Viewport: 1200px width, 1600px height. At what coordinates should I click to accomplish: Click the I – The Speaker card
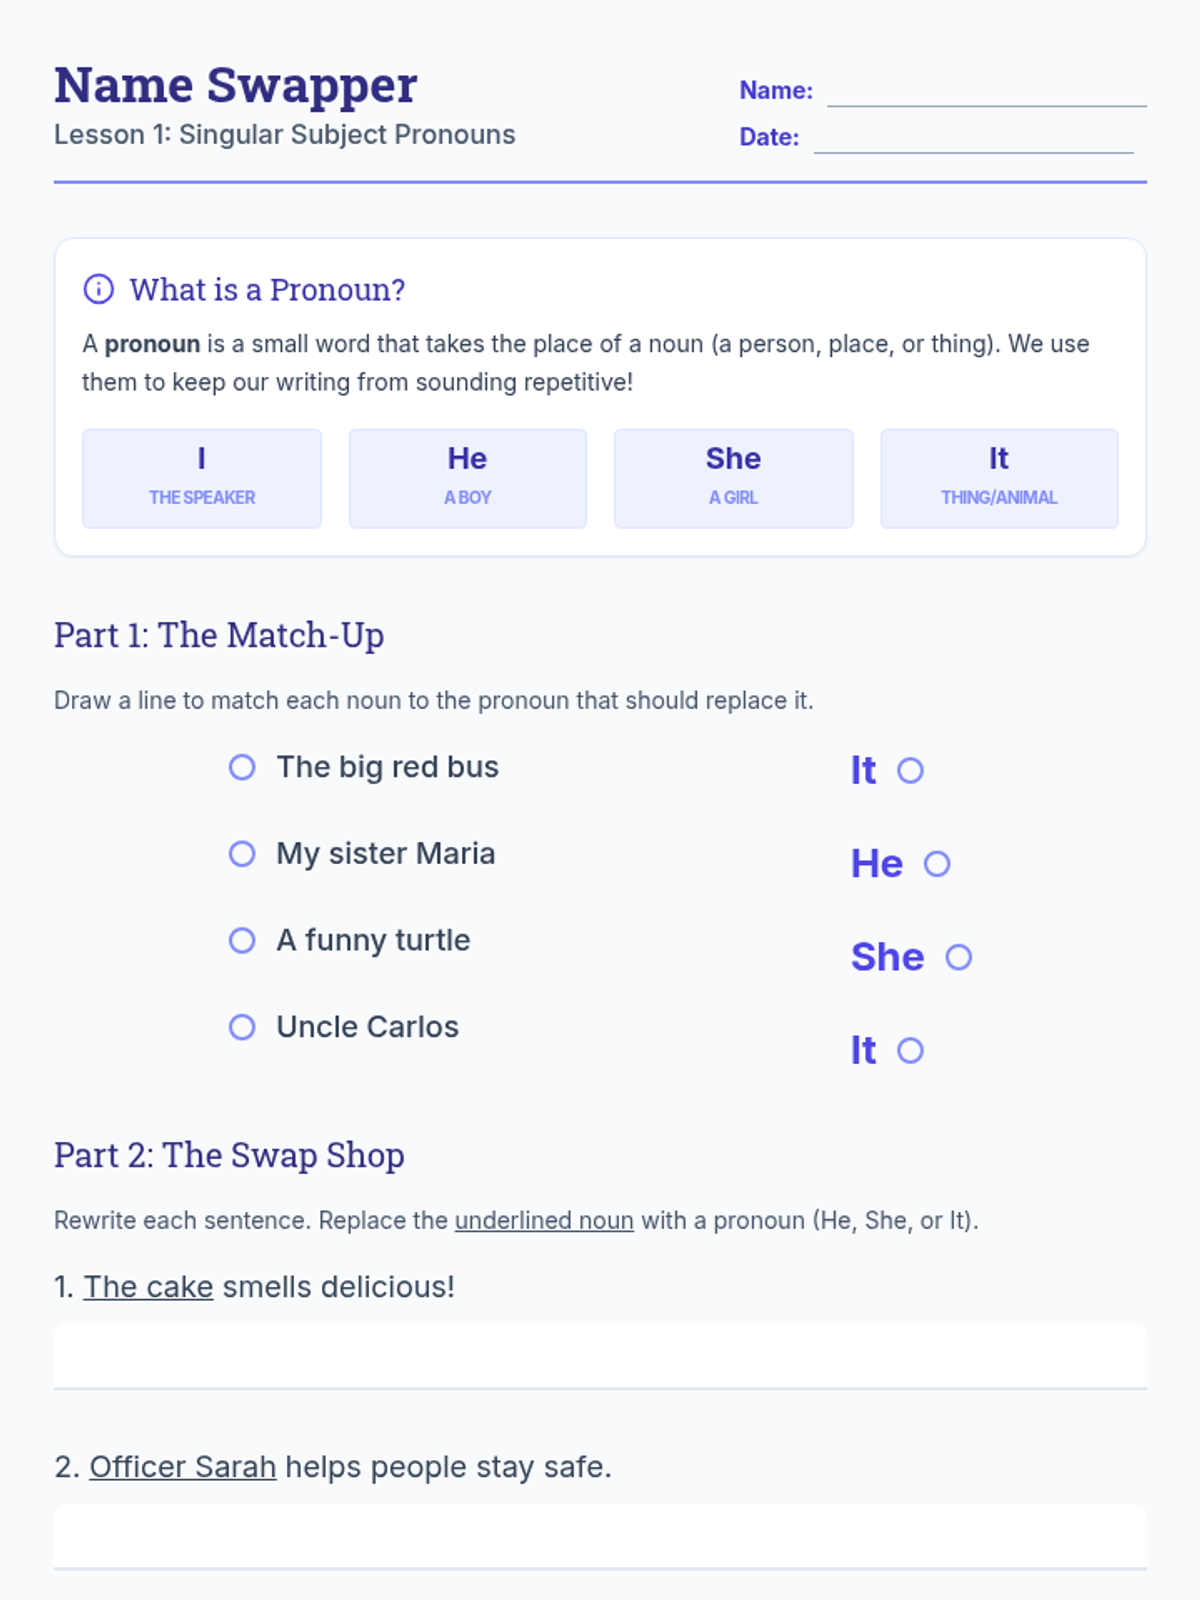coord(202,479)
